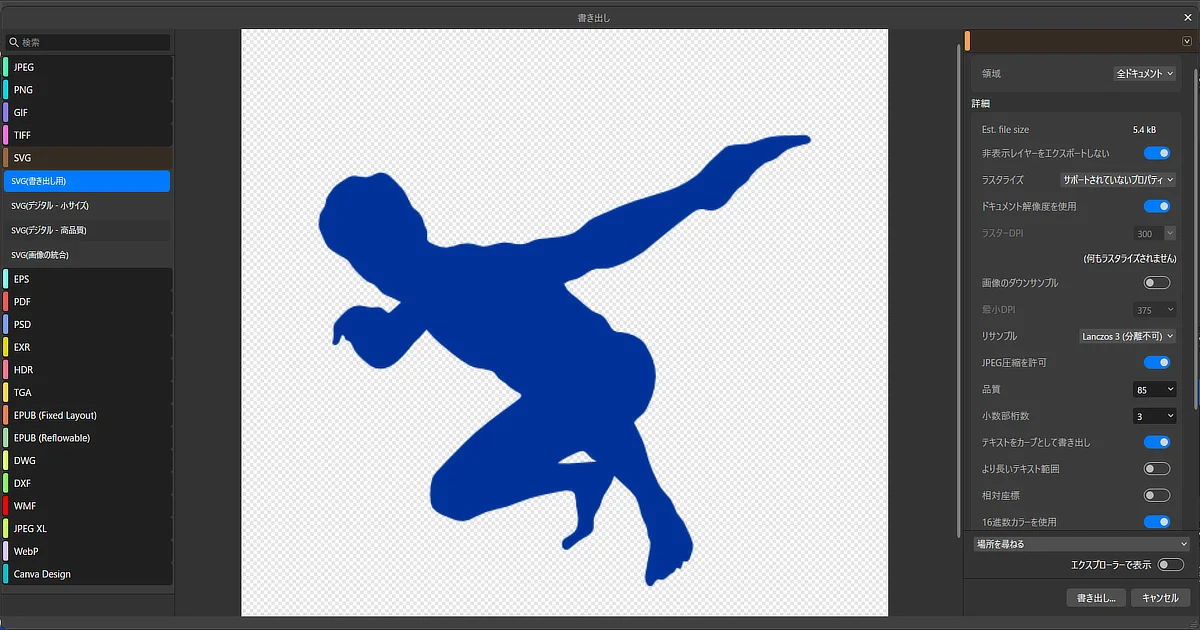The height and width of the screenshot is (630, 1200).
Task: Toggle ドキュメント解像度を使用 switch
Action: (1157, 206)
